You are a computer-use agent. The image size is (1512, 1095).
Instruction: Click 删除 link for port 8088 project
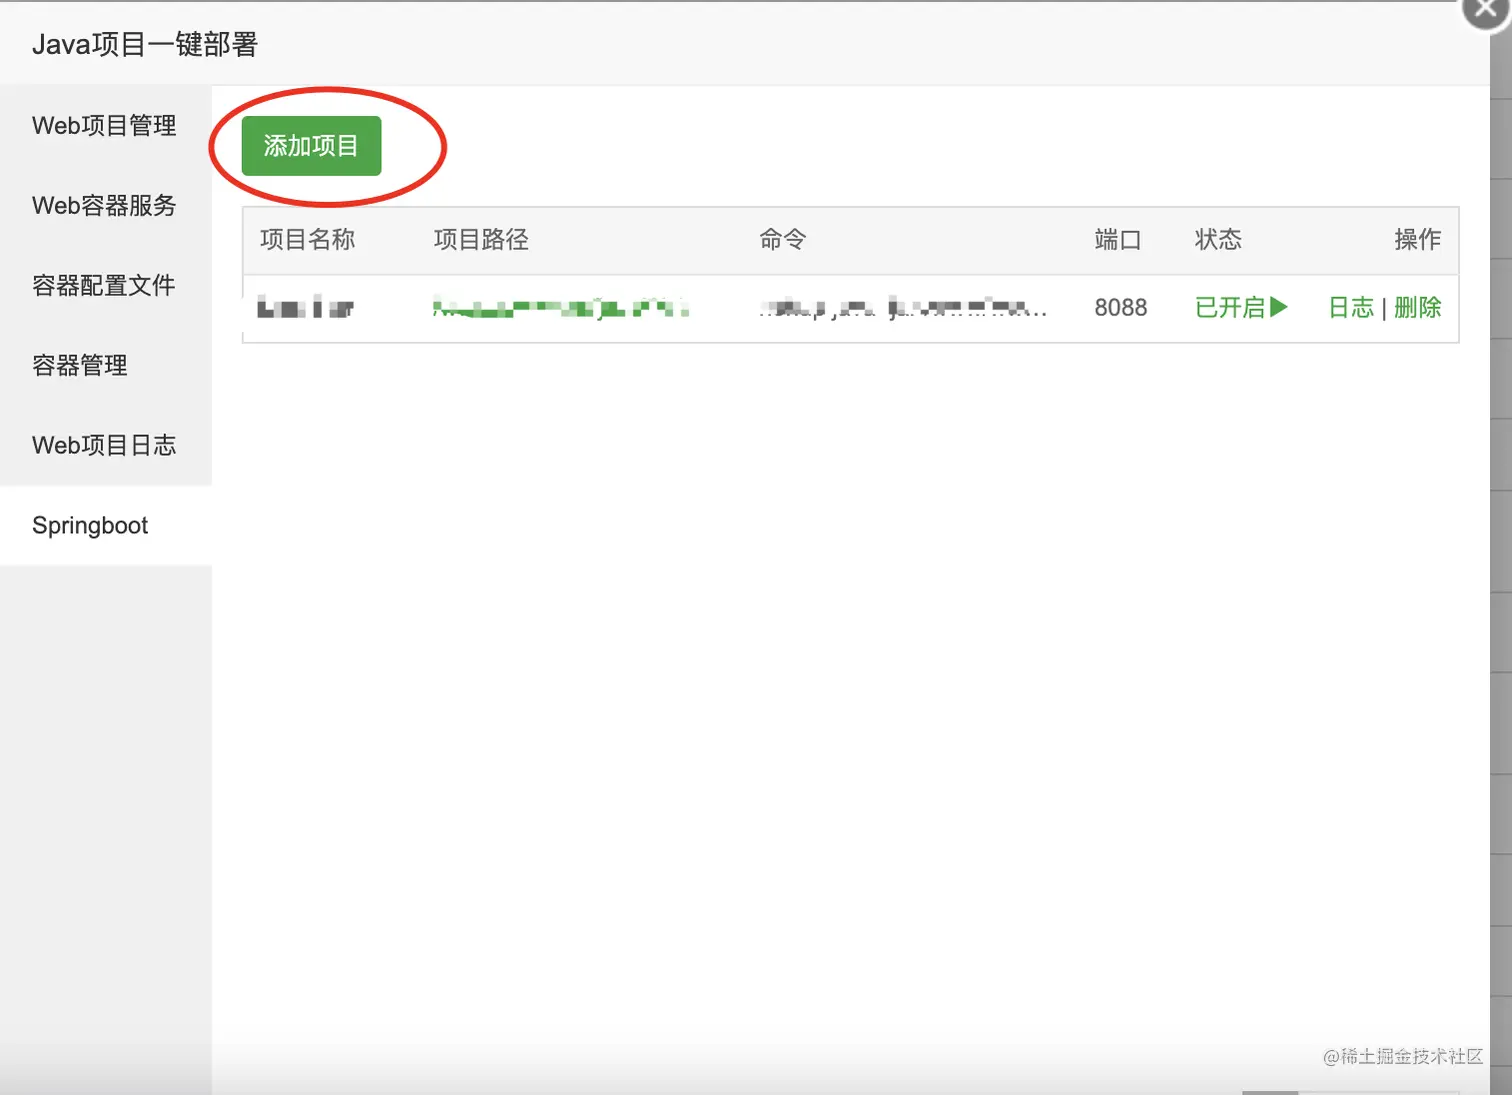(x=1418, y=308)
